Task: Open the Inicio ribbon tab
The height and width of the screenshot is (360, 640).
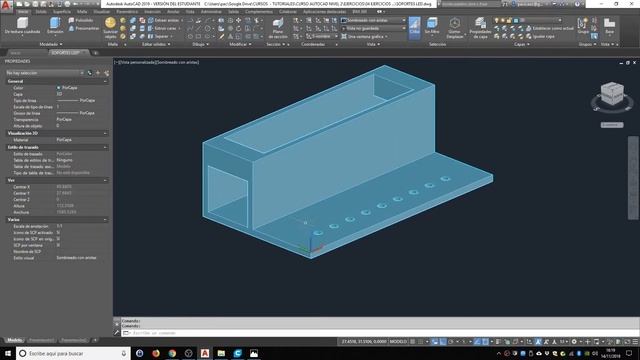Action: click(x=23, y=12)
